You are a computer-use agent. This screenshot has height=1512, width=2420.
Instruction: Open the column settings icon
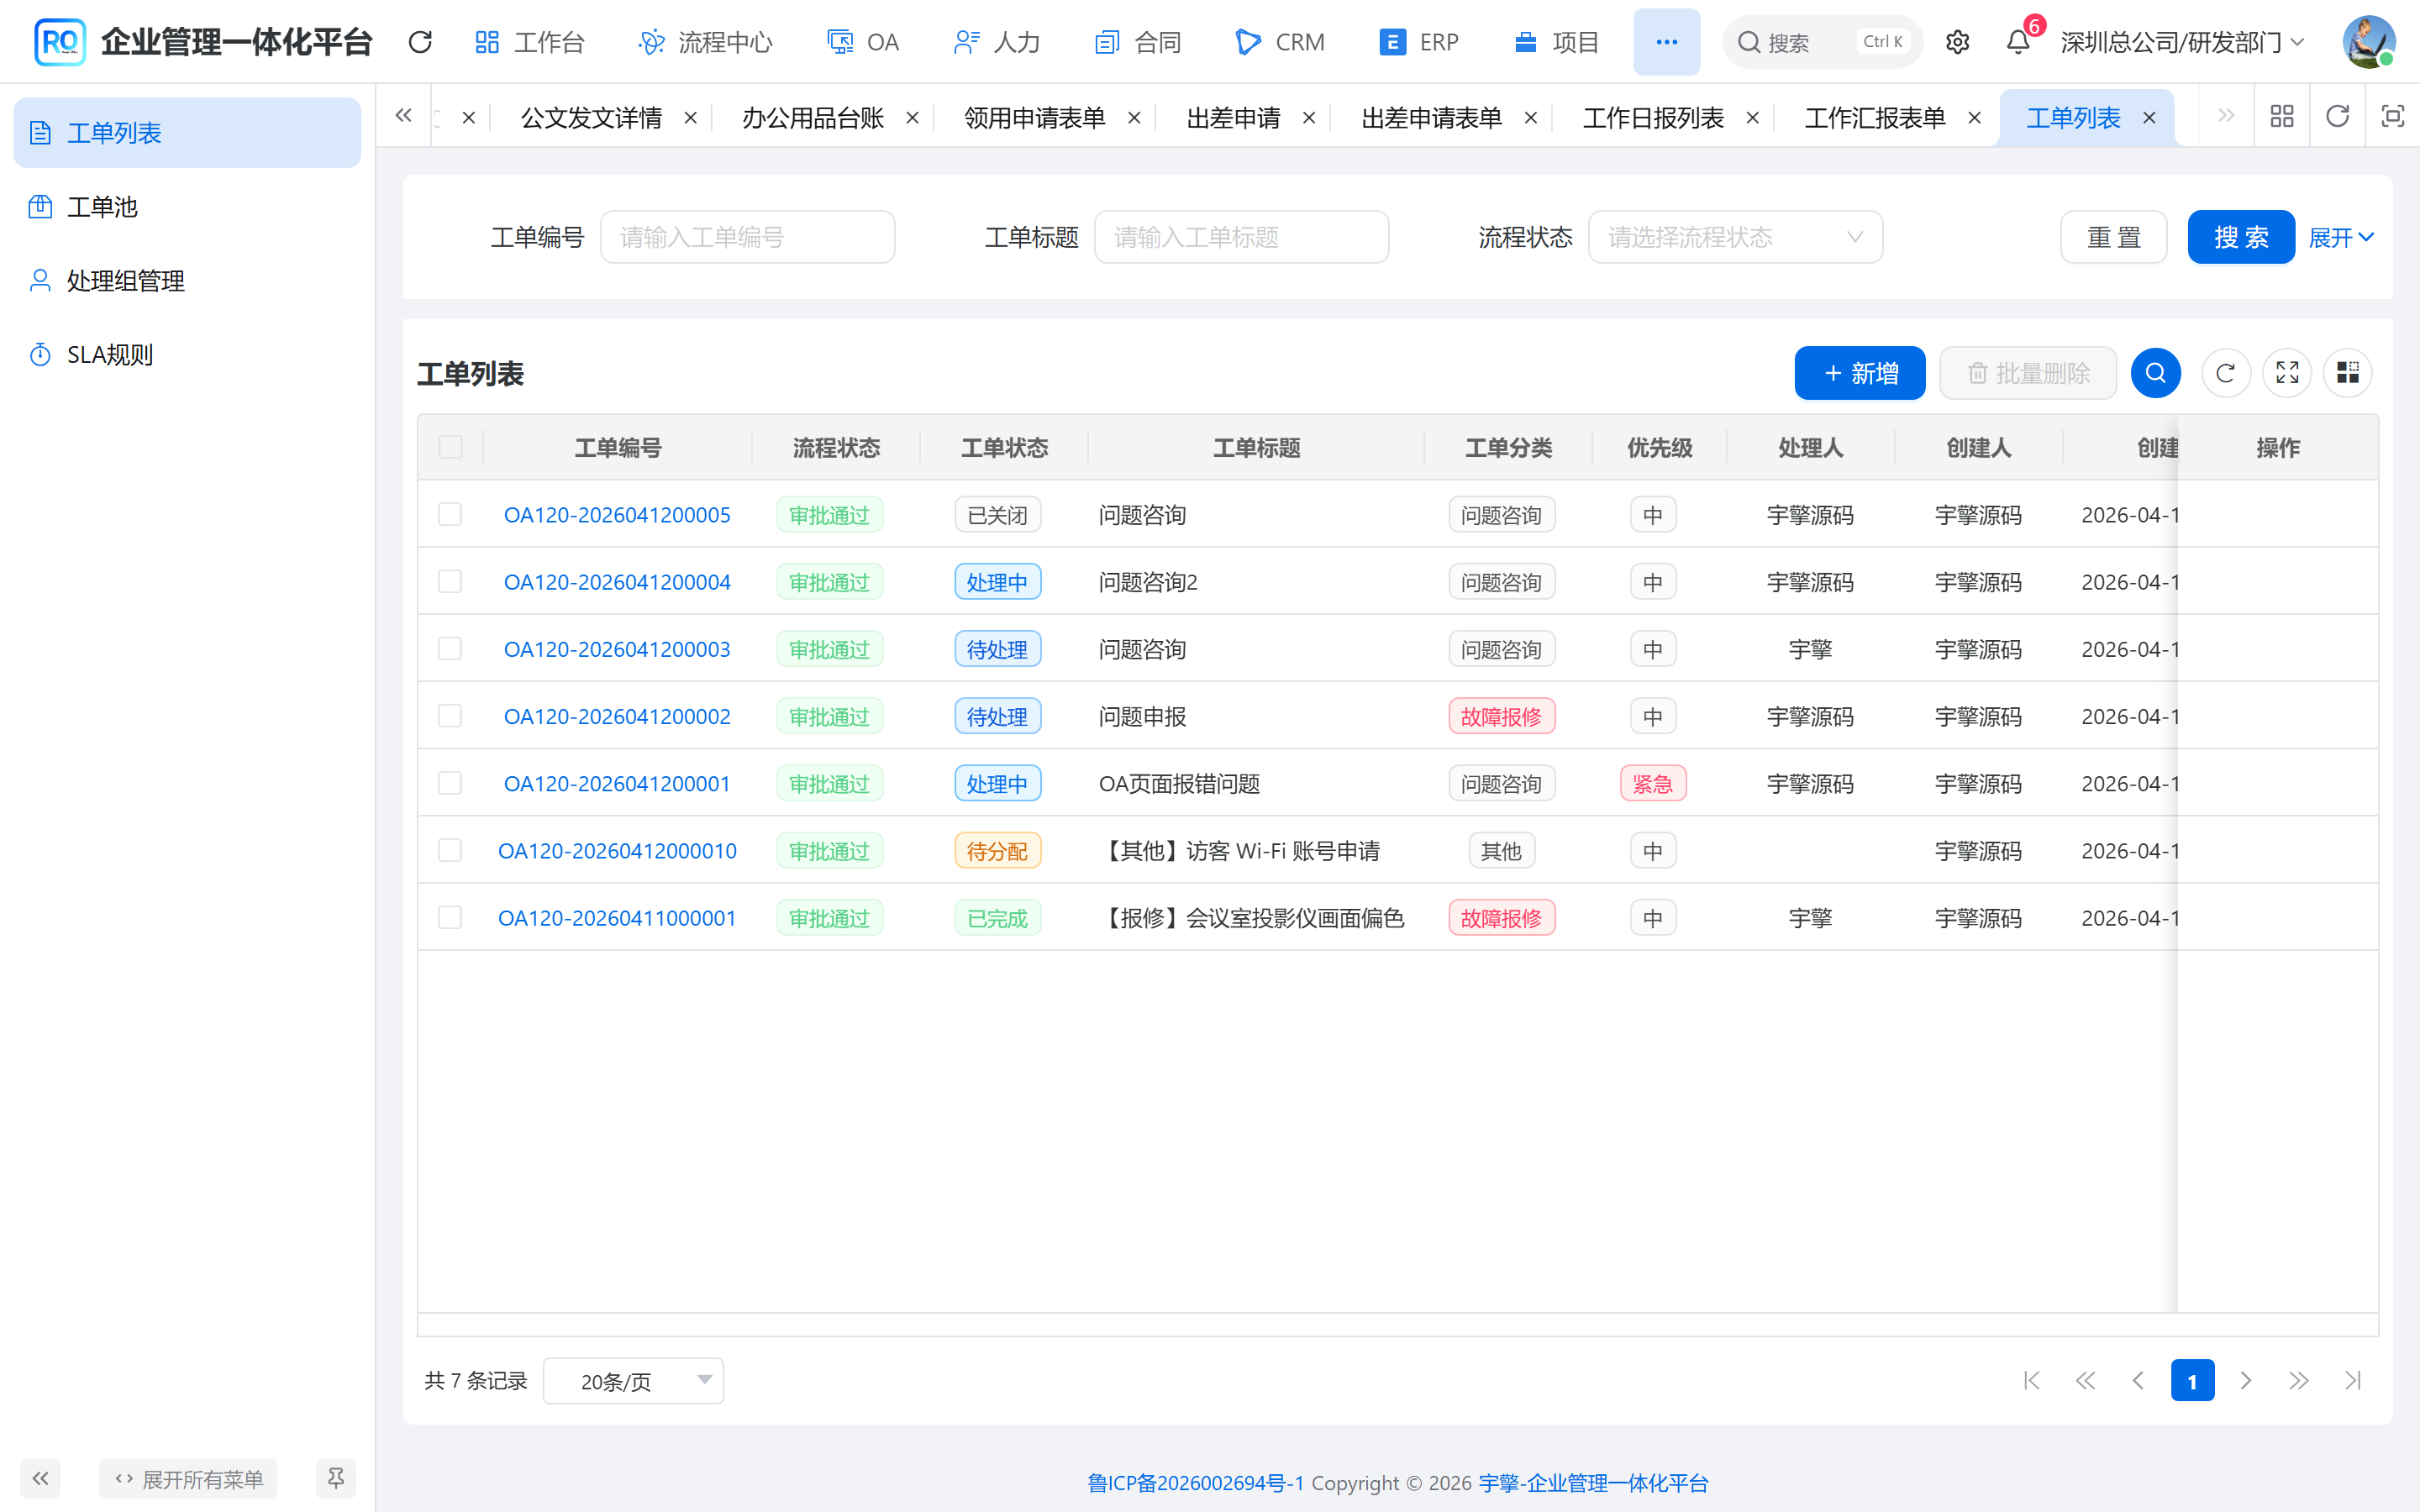pos(2347,373)
